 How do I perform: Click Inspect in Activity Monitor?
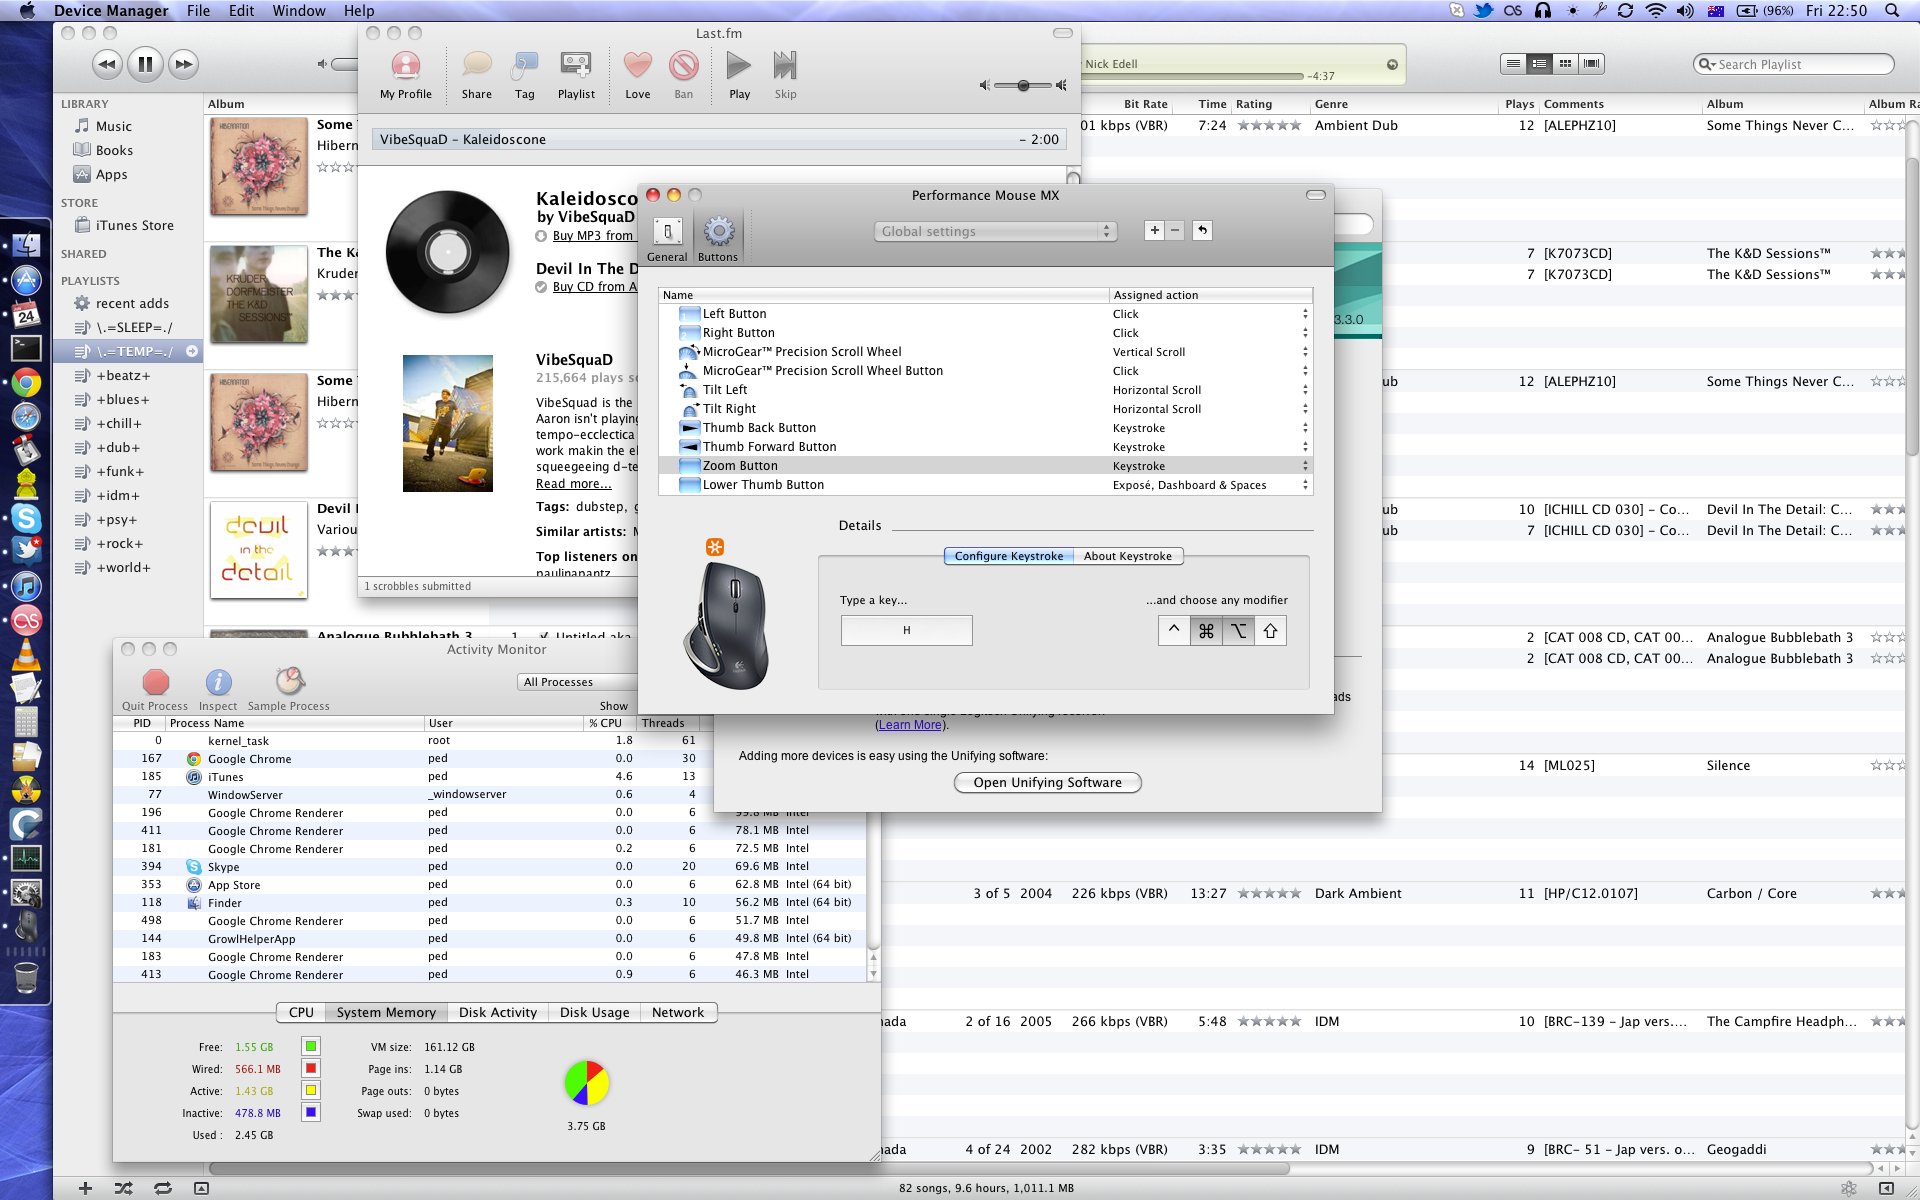tap(218, 690)
